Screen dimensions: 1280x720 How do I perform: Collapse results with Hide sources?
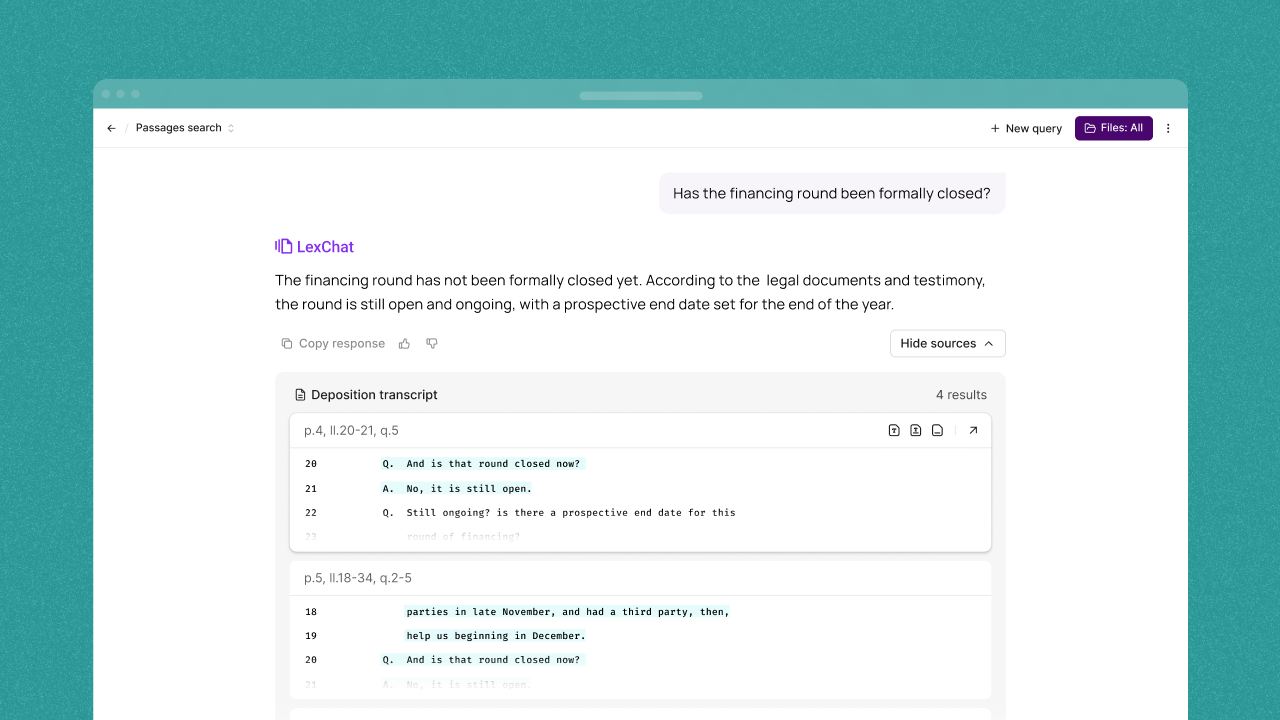(947, 343)
